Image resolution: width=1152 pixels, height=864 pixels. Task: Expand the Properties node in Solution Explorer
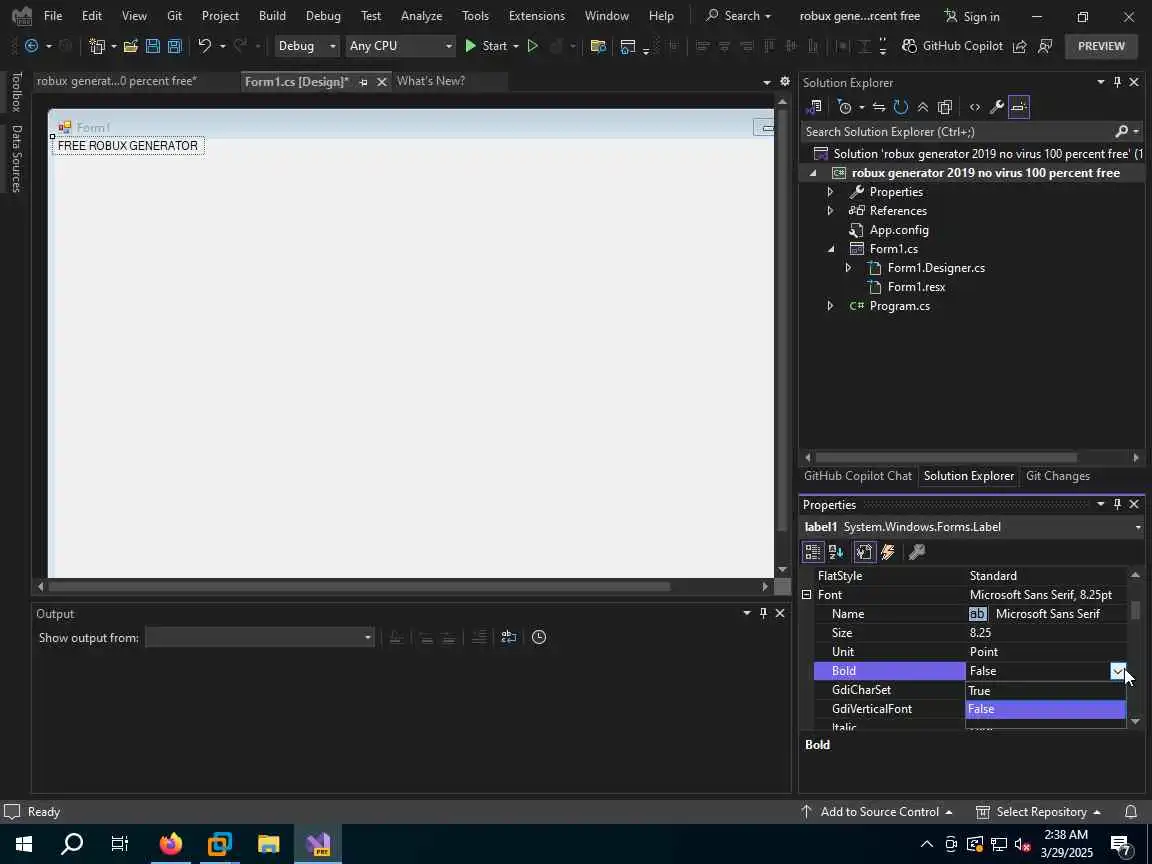[x=830, y=192]
